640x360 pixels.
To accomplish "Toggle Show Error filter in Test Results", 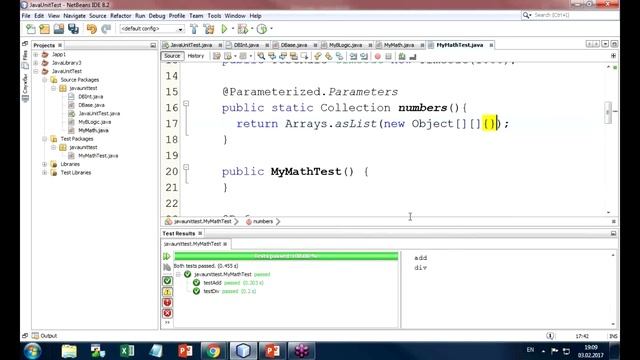I will point(167,313).
